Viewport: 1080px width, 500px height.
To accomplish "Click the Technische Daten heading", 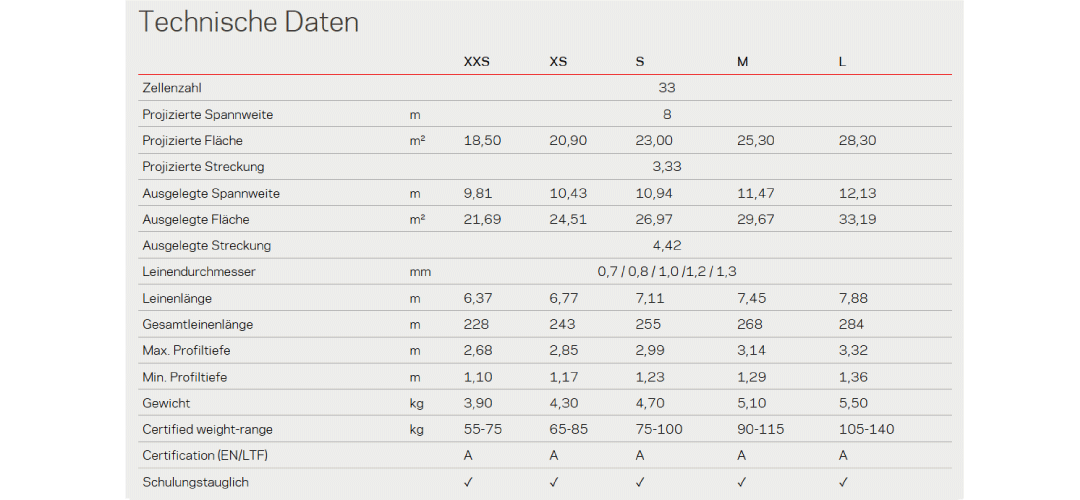I will click(249, 23).
